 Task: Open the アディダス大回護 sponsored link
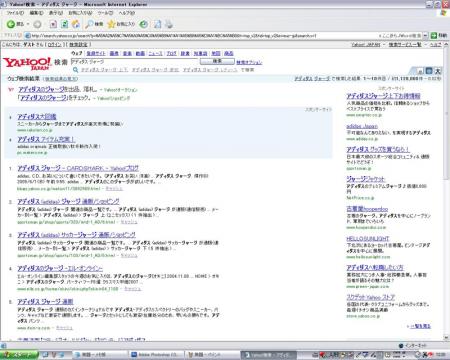[37, 117]
